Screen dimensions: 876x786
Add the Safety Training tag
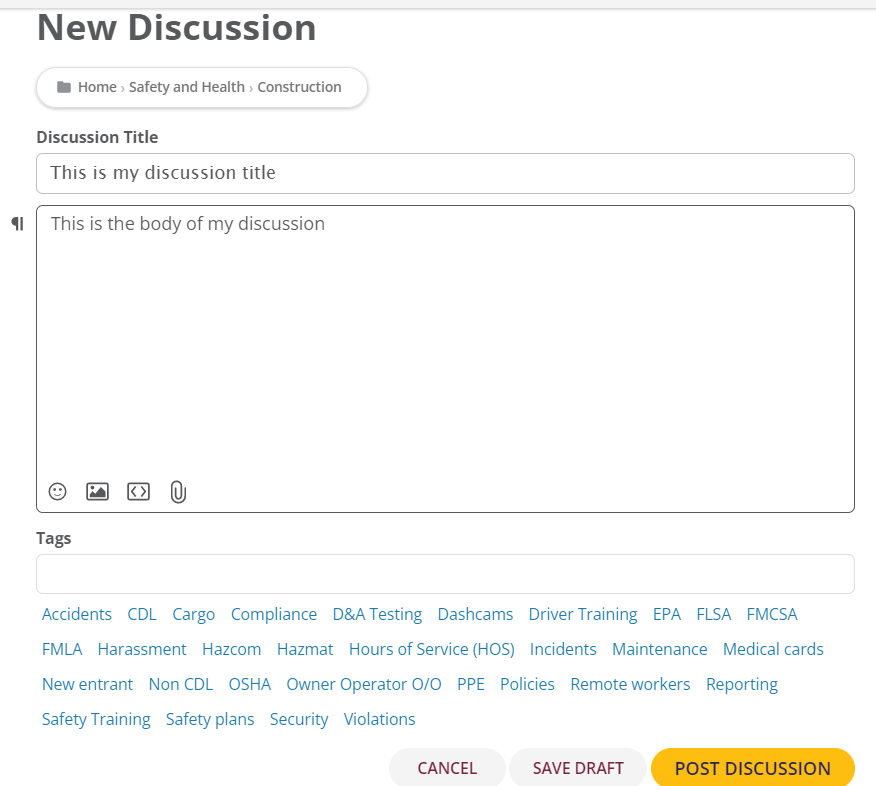[96, 719]
